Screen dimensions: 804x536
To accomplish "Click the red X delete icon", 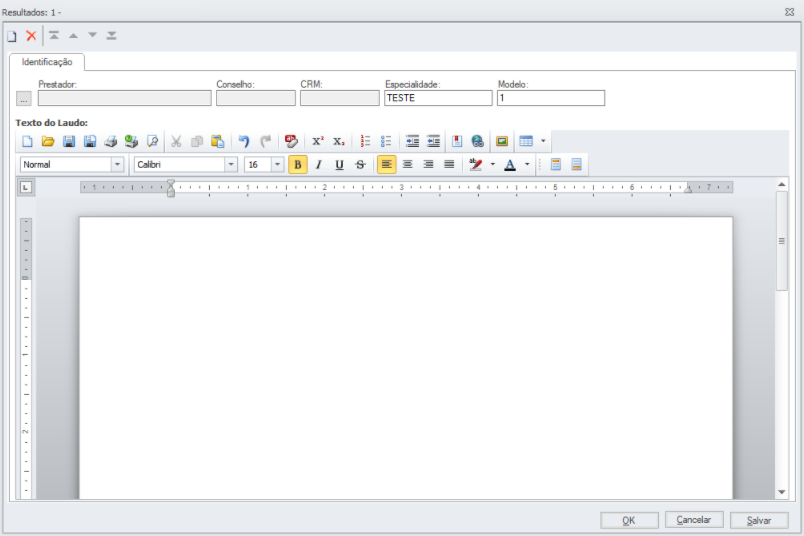I will 31,35.
